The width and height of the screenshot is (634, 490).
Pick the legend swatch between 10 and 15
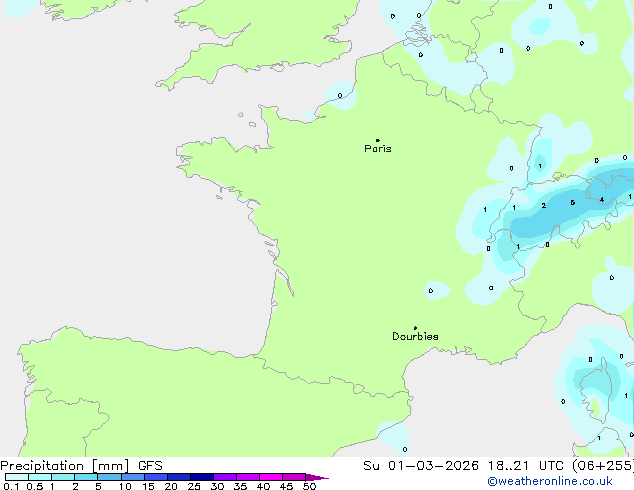coord(133,477)
